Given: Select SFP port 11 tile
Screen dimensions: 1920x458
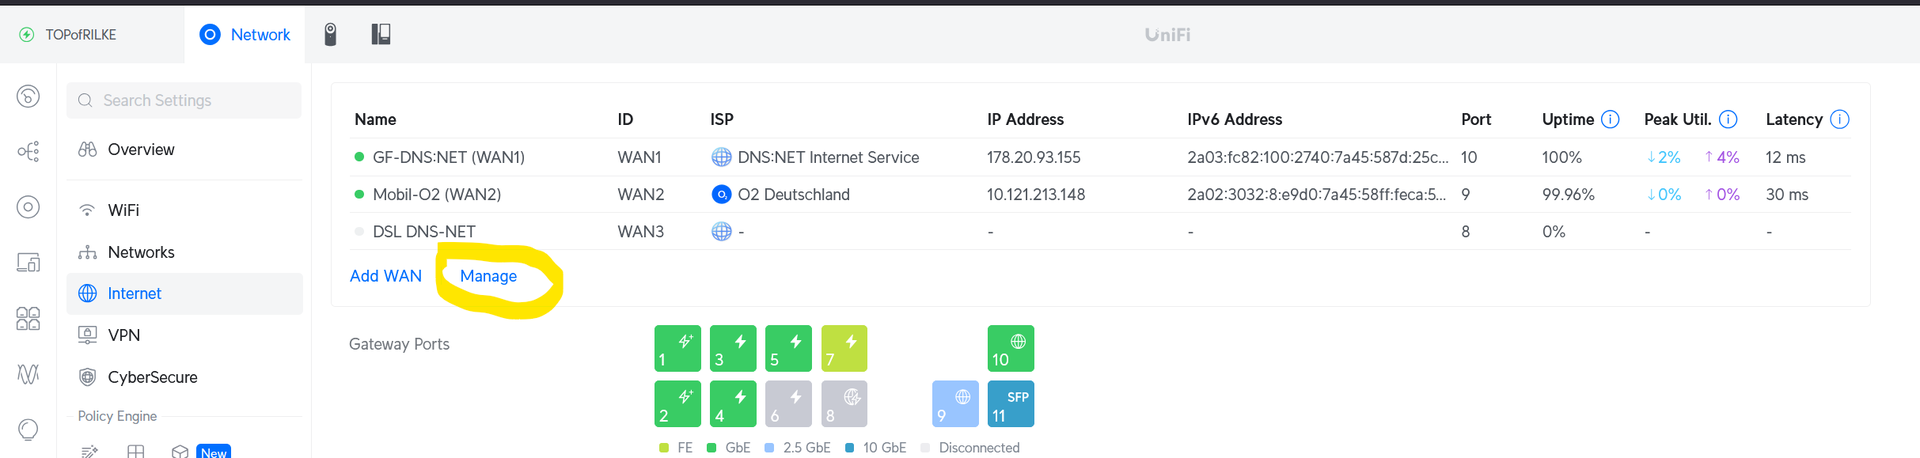Looking at the screenshot, I should click(1010, 404).
